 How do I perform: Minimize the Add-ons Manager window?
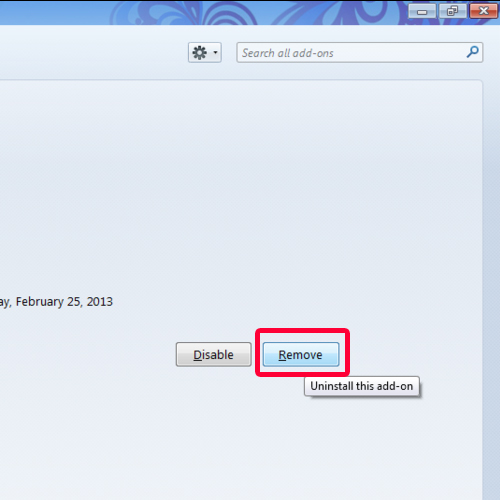pos(422,12)
